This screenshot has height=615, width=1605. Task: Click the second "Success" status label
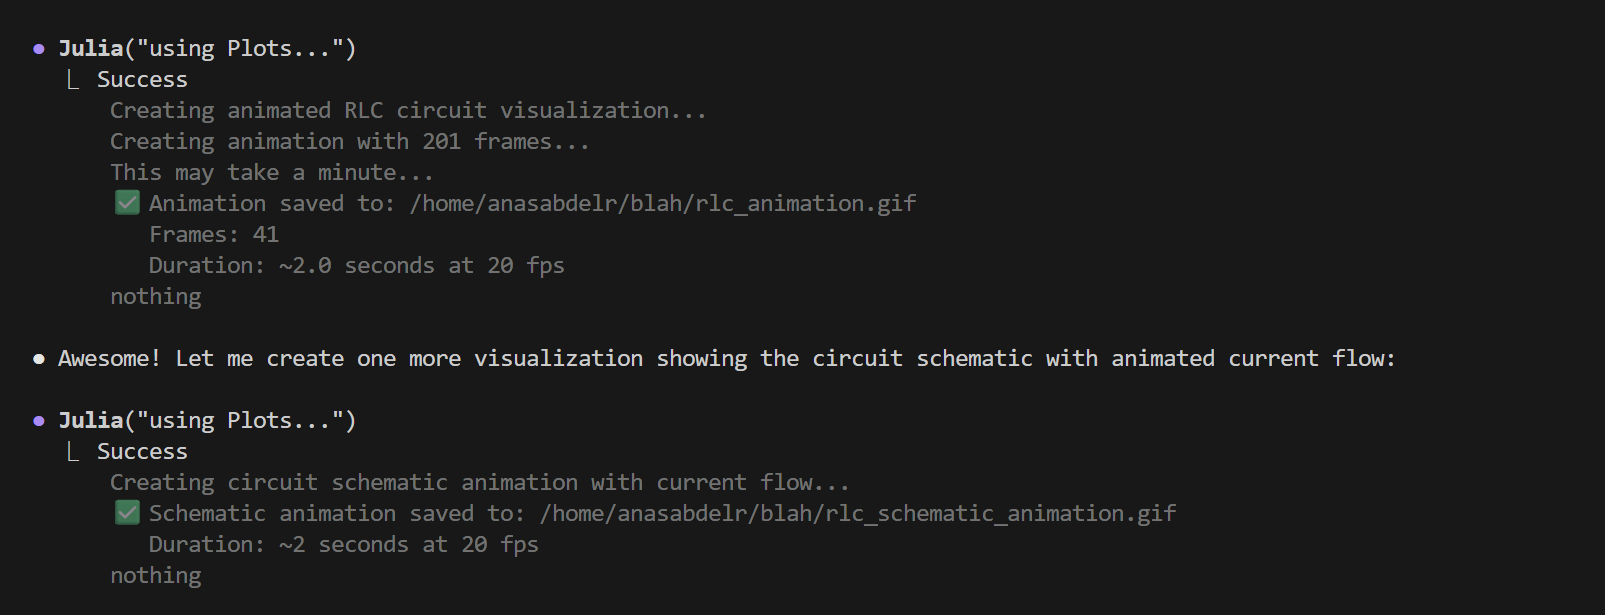point(142,452)
